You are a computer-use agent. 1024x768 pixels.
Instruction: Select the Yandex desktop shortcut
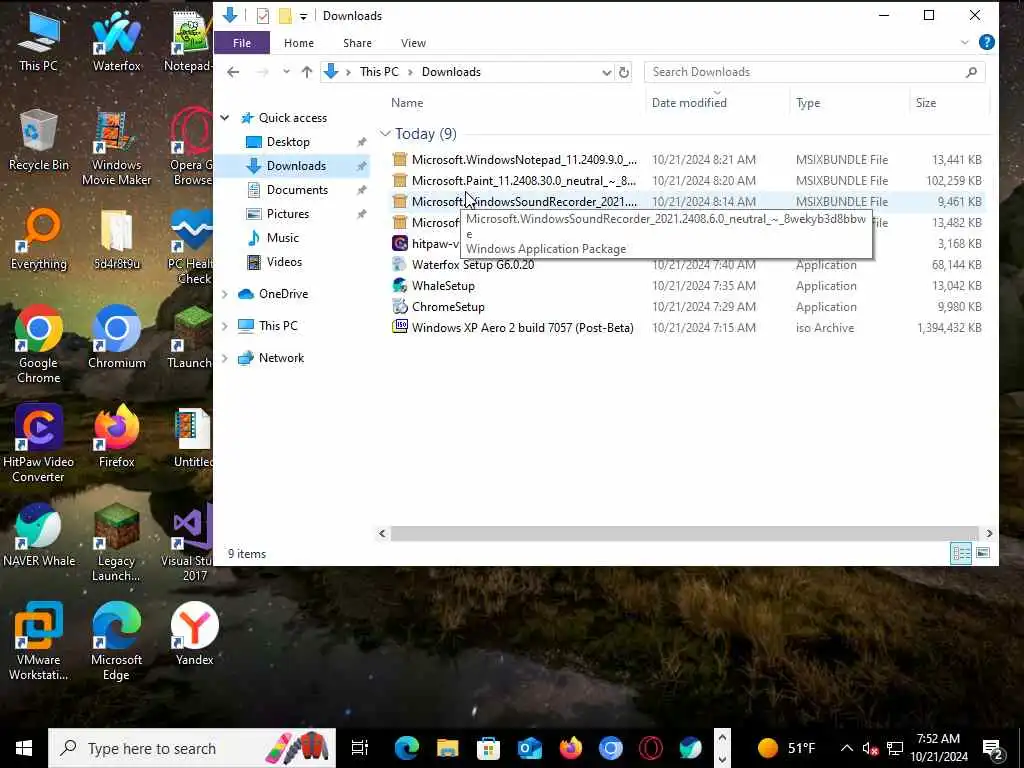tap(195, 634)
